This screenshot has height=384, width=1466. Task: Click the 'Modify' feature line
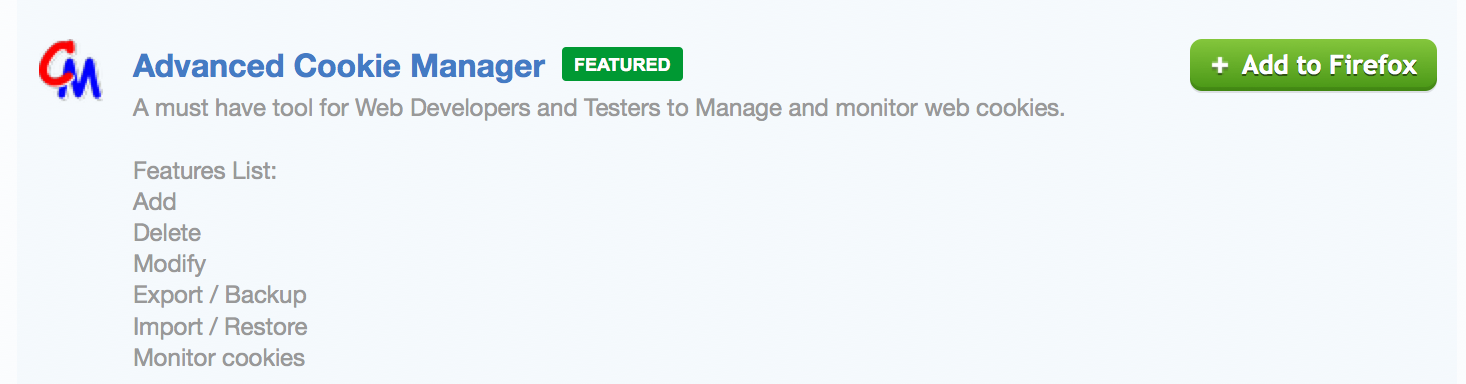point(170,264)
